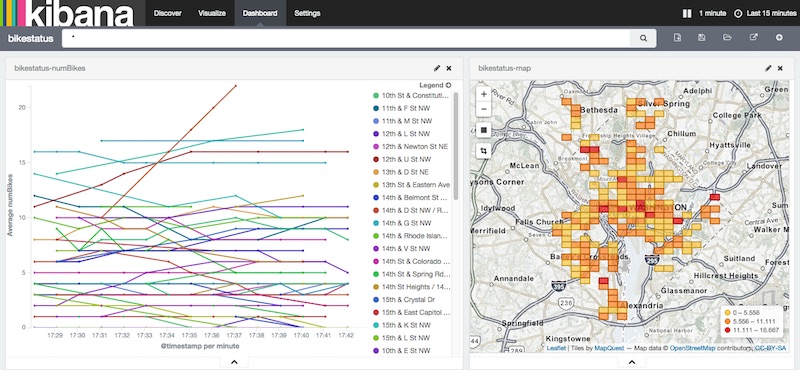Zoom out on the map

pyautogui.click(x=484, y=109)
